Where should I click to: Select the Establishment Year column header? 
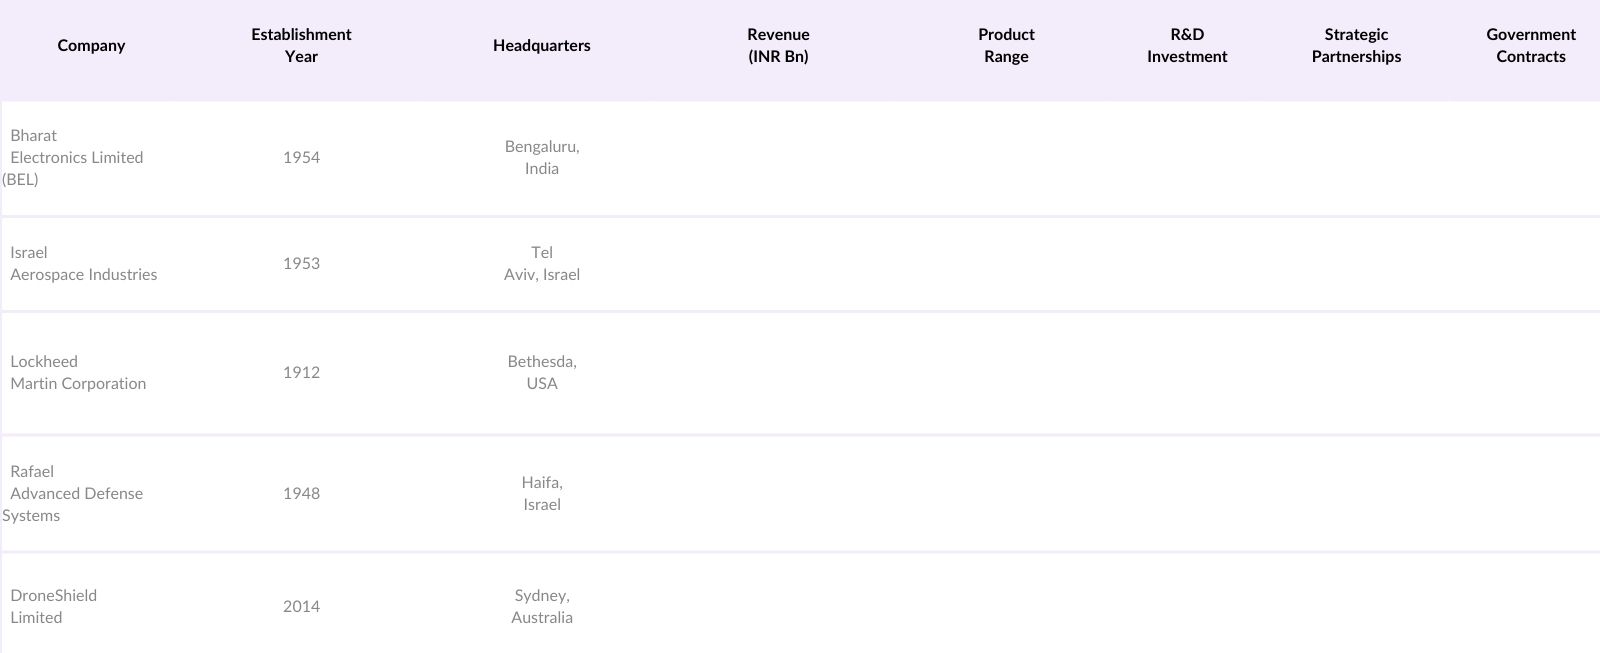click(x=301, y=45)
